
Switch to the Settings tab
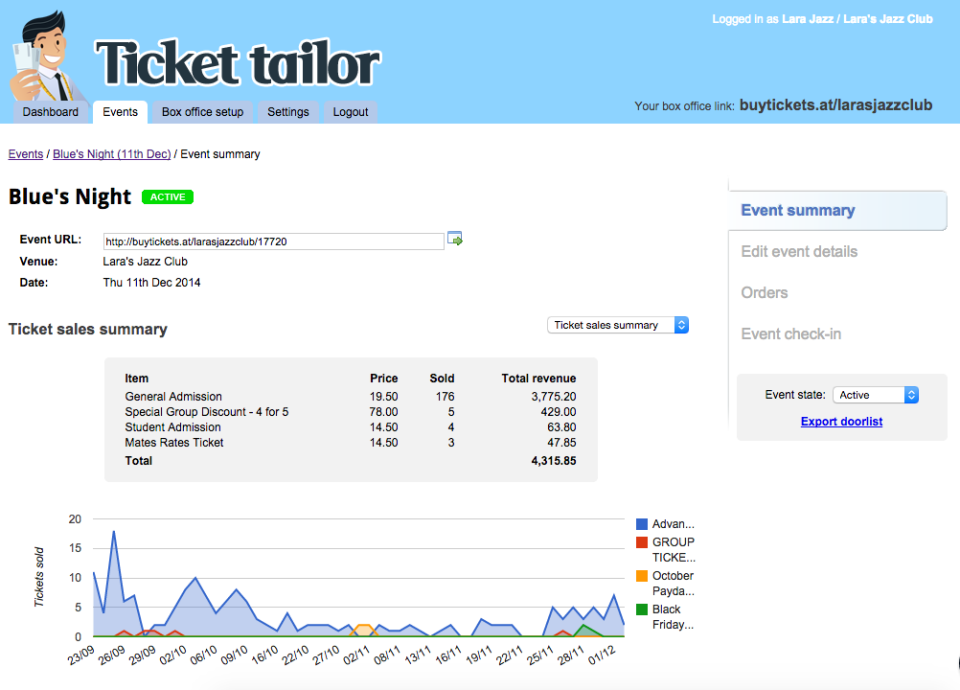pos(288,112)
